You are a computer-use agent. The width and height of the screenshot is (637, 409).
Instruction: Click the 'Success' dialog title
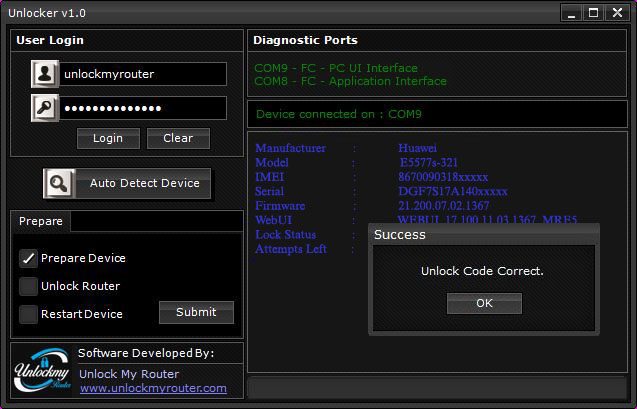[400, 235]
